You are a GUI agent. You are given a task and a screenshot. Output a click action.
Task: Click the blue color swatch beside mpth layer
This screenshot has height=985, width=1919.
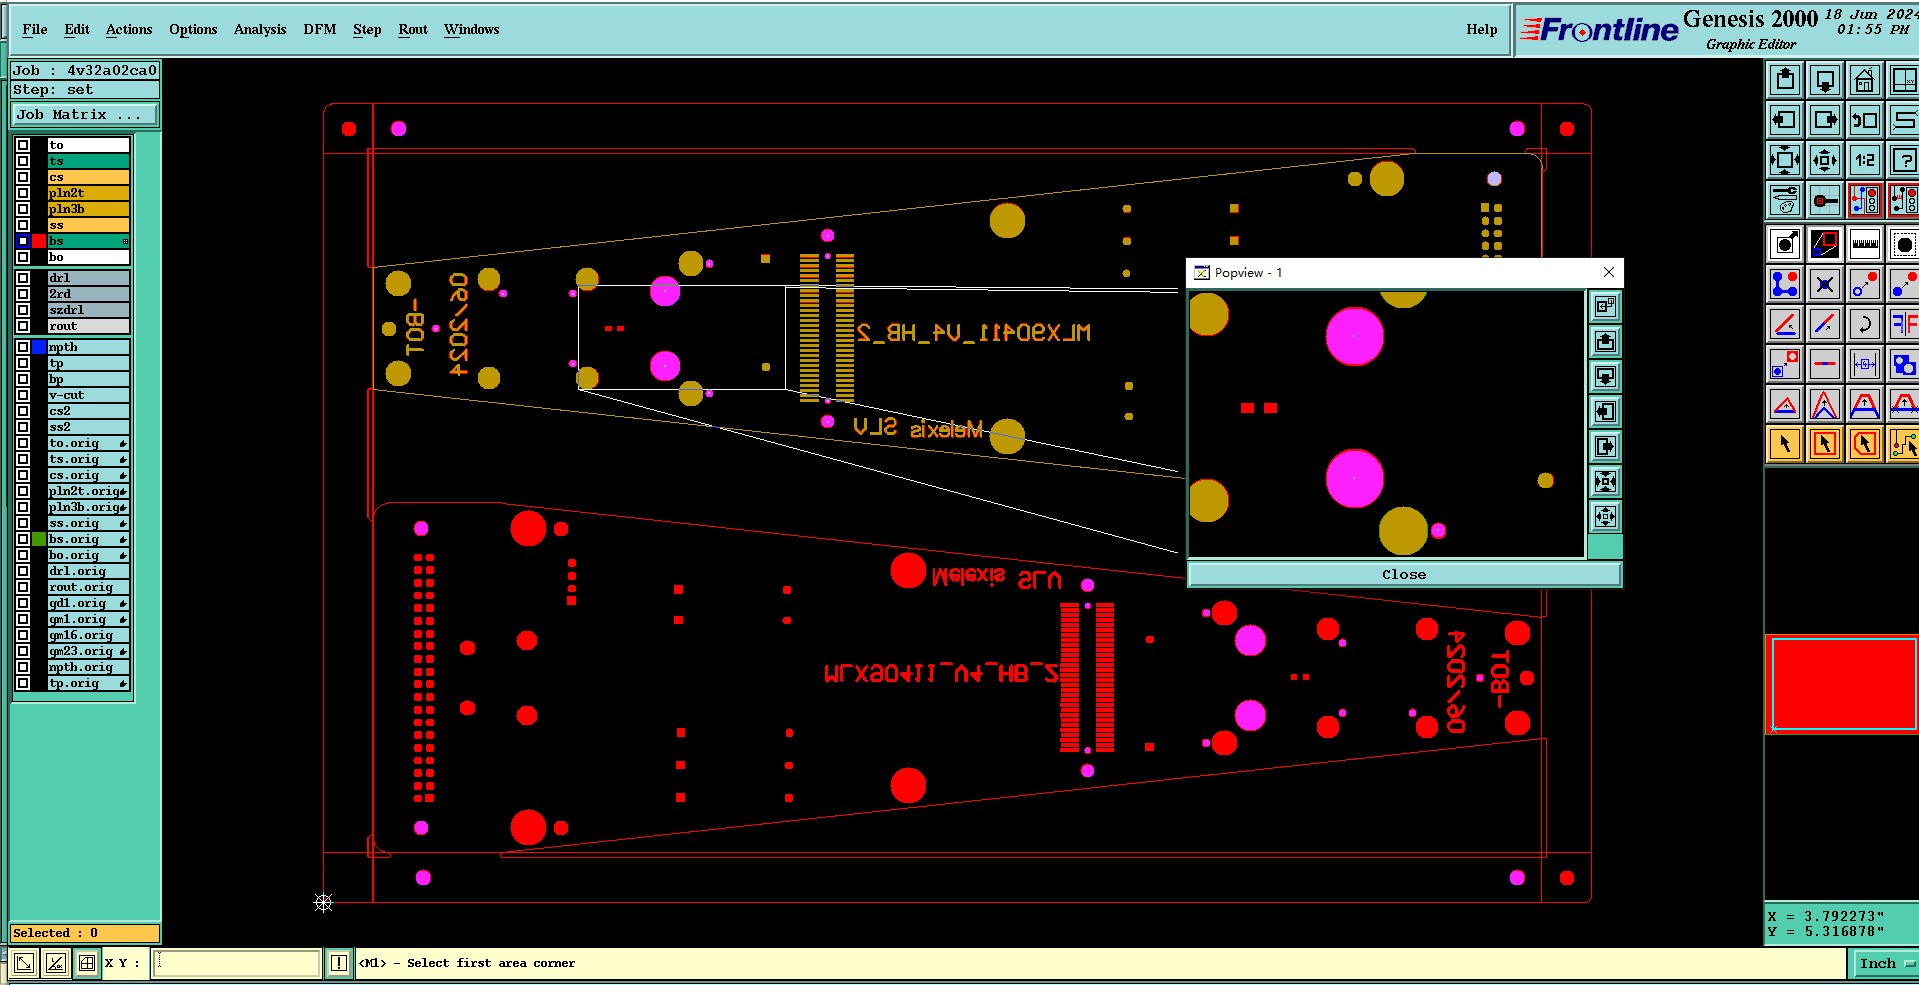pos(39,347)
